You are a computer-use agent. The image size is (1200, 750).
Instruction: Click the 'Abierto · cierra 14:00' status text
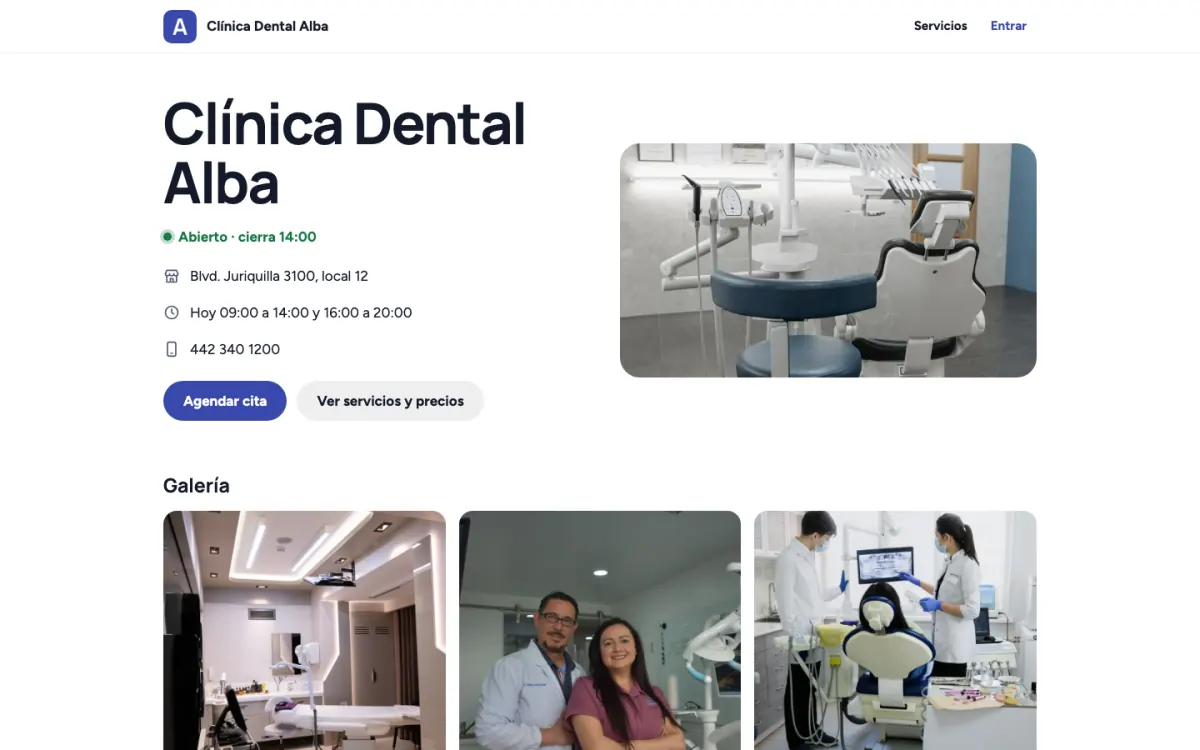click(247, 237)
